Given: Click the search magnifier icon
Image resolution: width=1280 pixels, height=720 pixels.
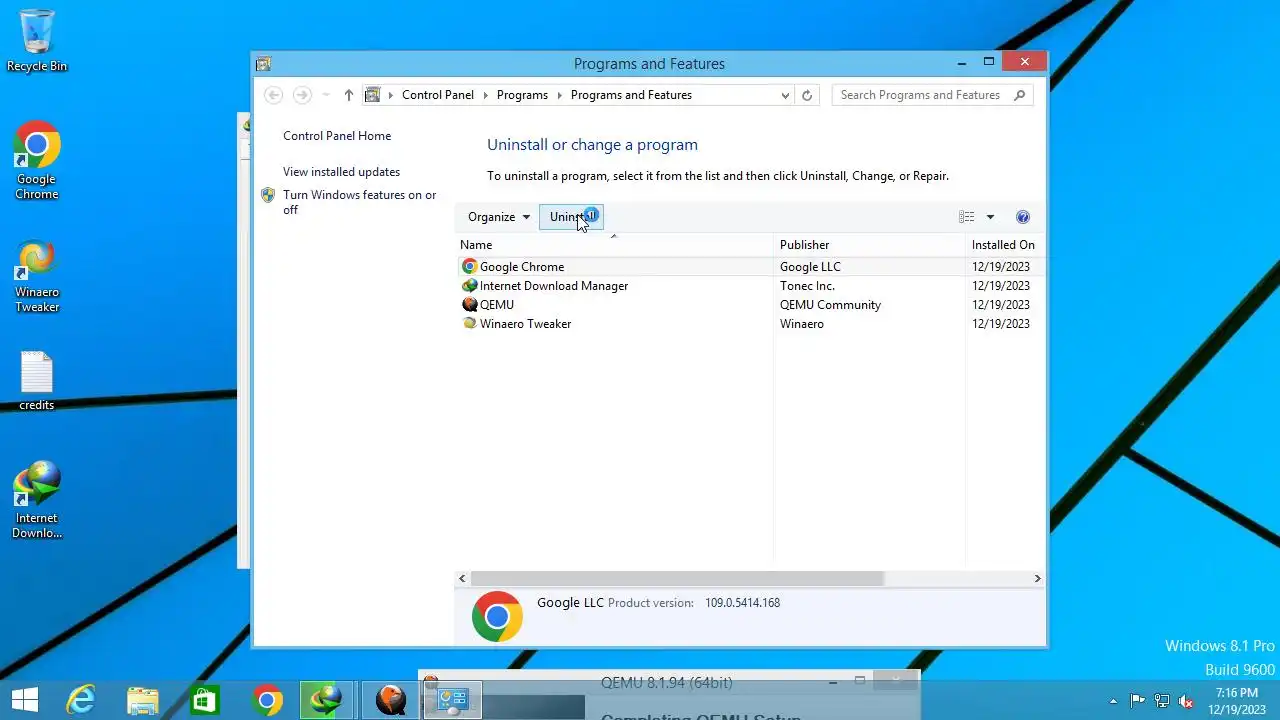Looking at the screenshot, I should click(x=1019, y=95).
